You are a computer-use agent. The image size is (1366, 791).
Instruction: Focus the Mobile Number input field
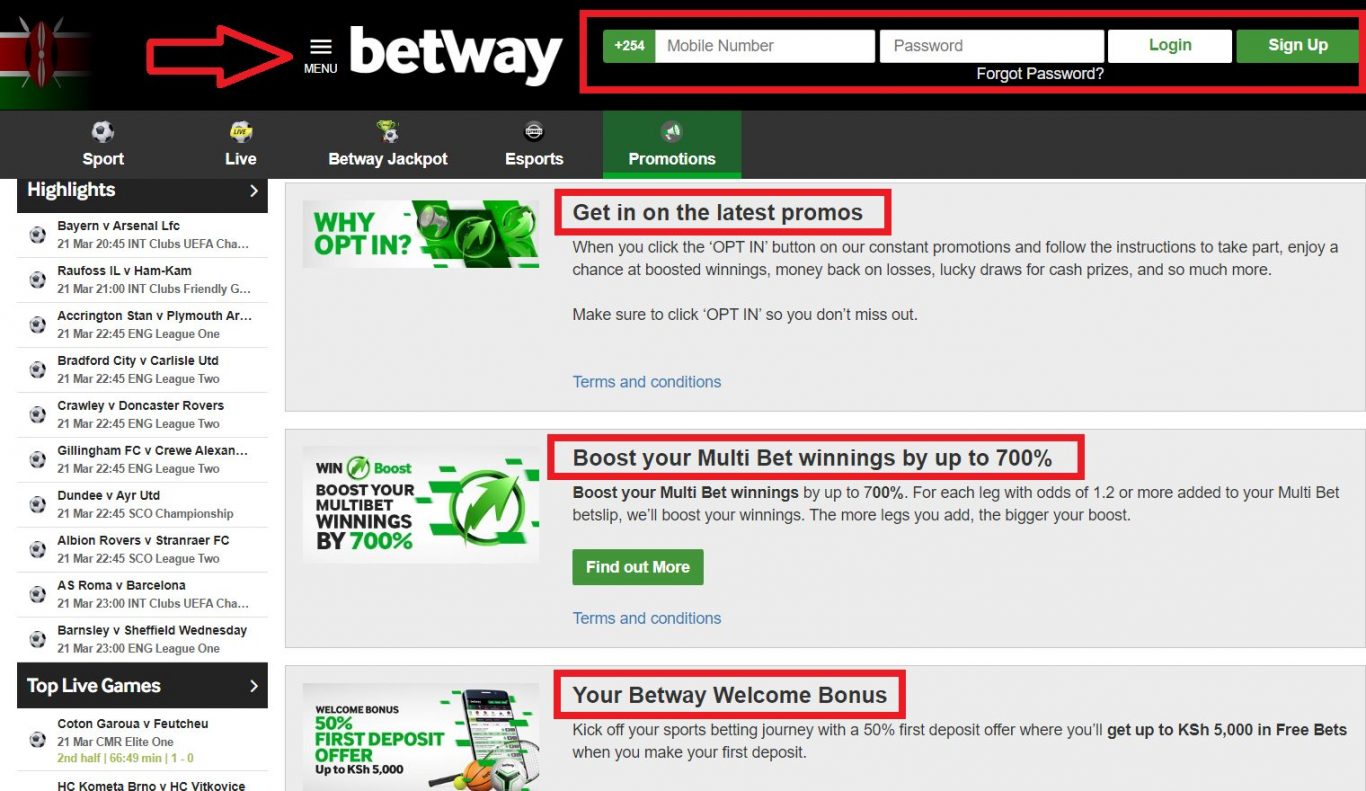click(x=765, y=46)
